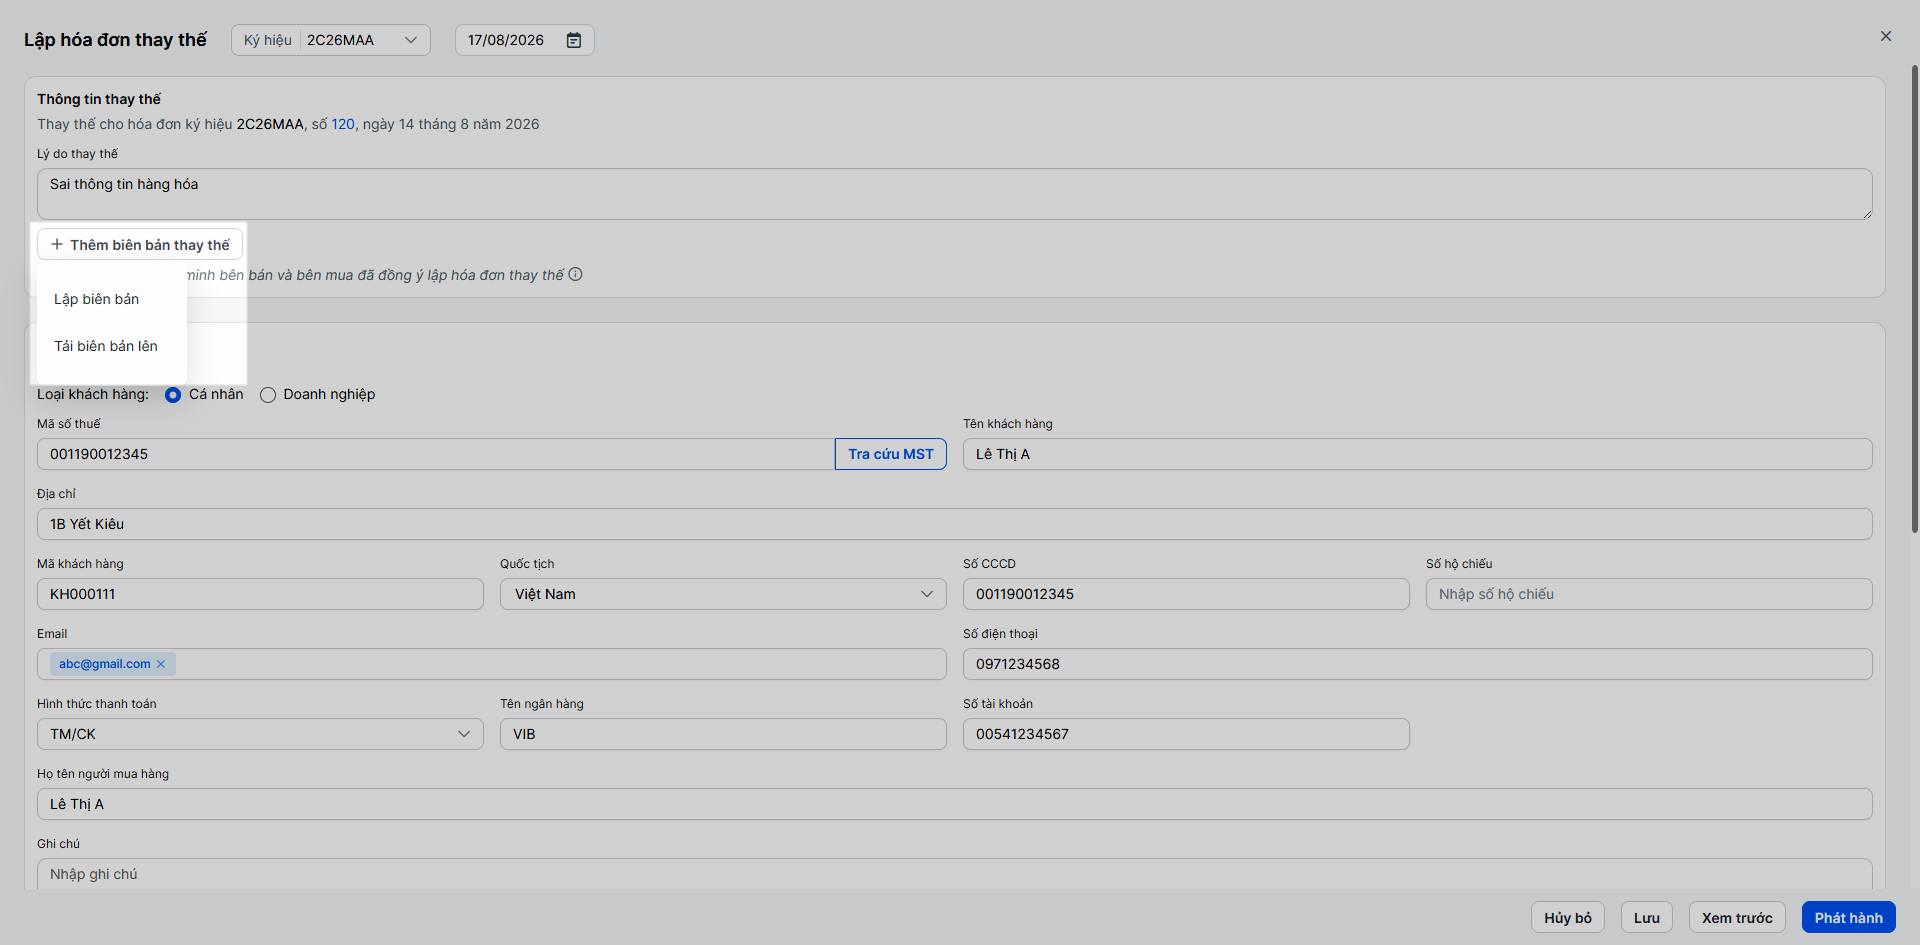This screenshot has height=945, width=1920.
Task: Click the Số điện thoại field
Action: 1418,664
